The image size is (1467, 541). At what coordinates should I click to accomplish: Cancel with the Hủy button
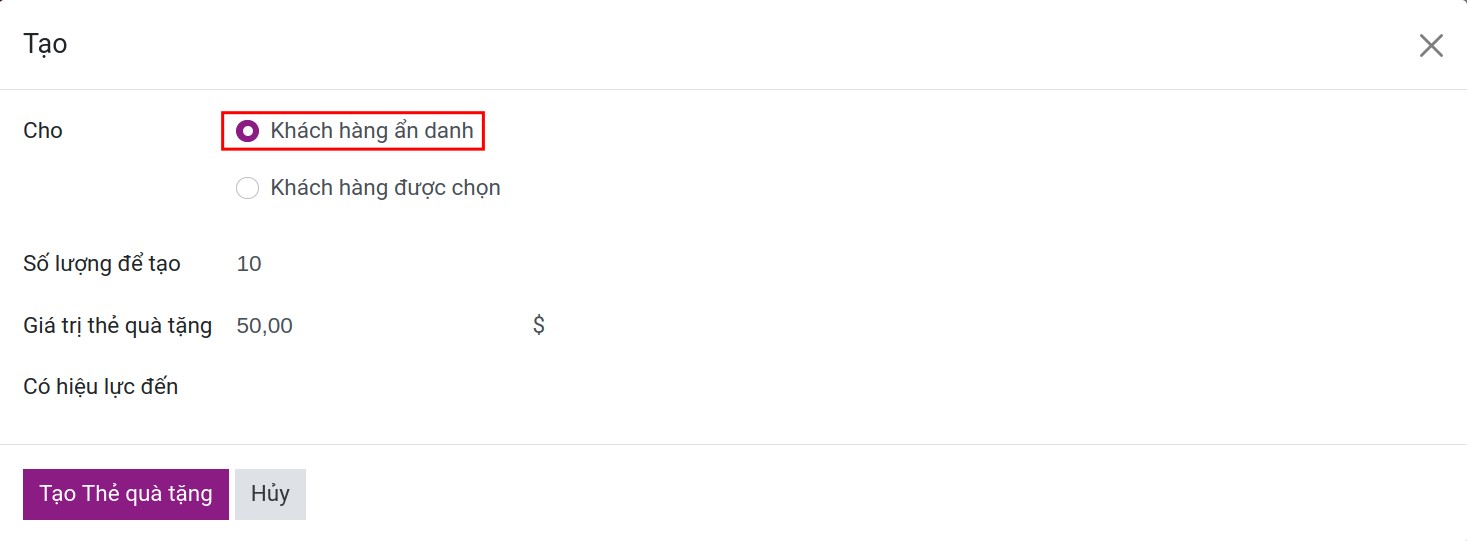(270, 494)
